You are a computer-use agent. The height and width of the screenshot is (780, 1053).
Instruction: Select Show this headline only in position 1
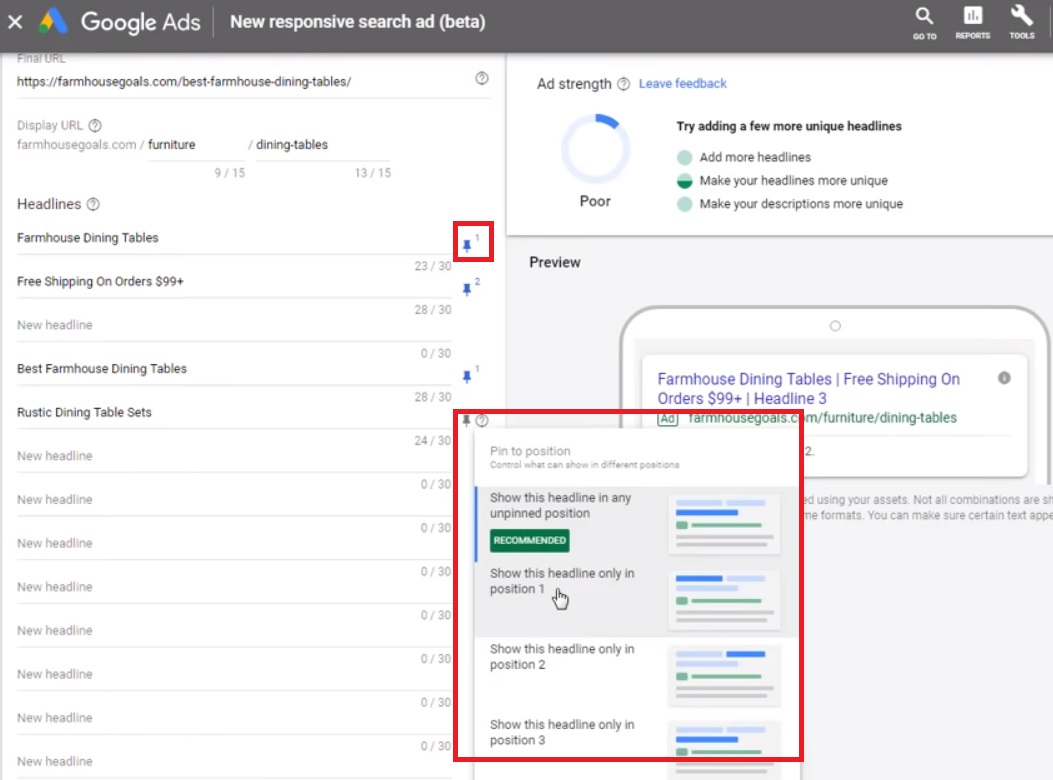pos(636,600)
